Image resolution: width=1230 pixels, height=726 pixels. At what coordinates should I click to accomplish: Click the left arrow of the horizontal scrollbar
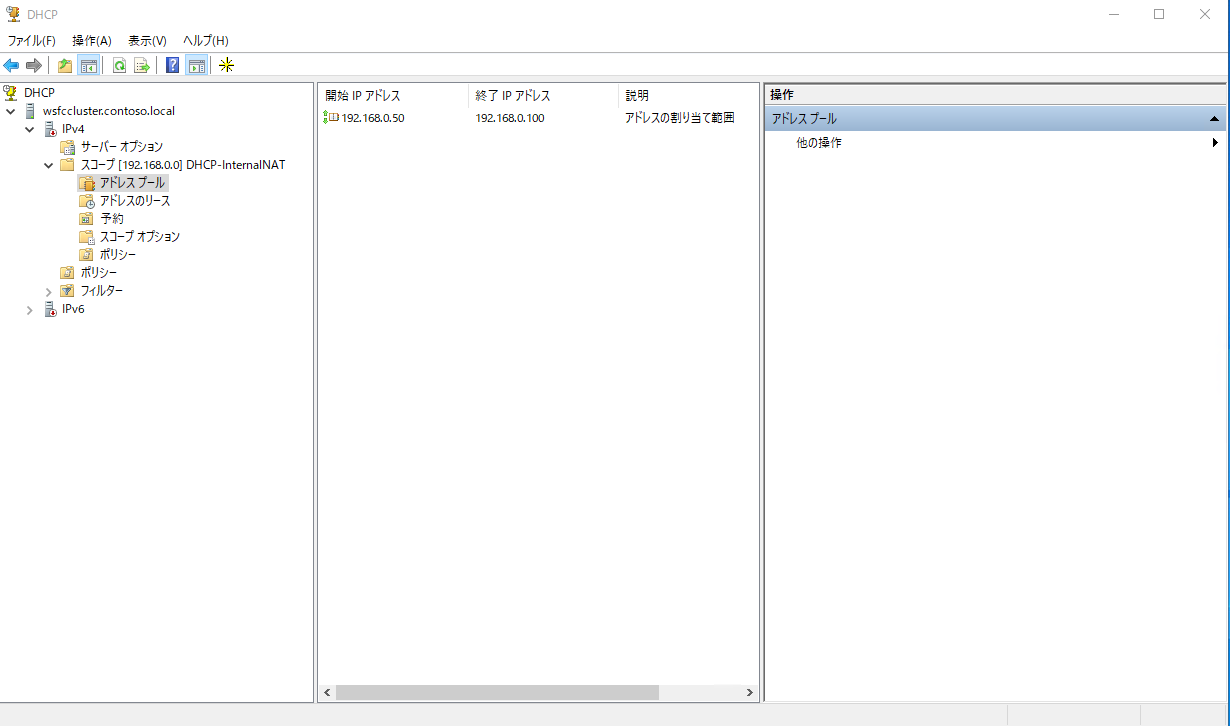pos(327,692)
